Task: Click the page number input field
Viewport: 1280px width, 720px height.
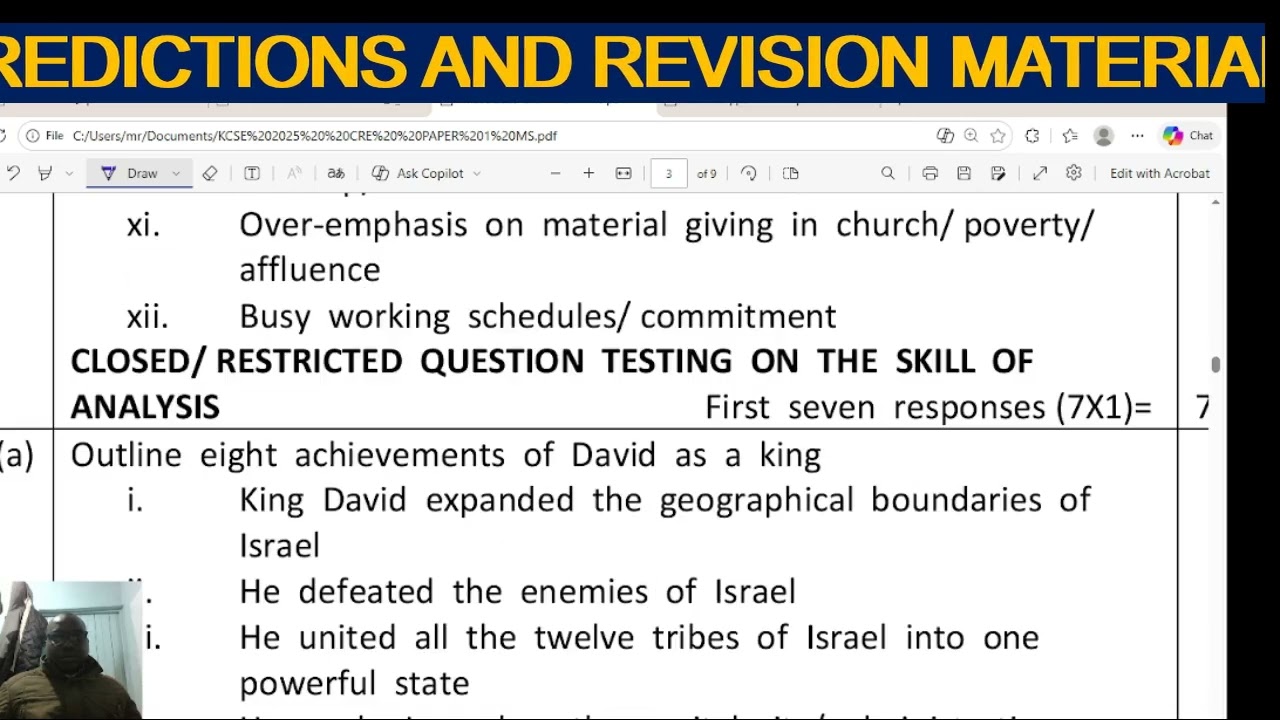Action: (x=669, y=173)
